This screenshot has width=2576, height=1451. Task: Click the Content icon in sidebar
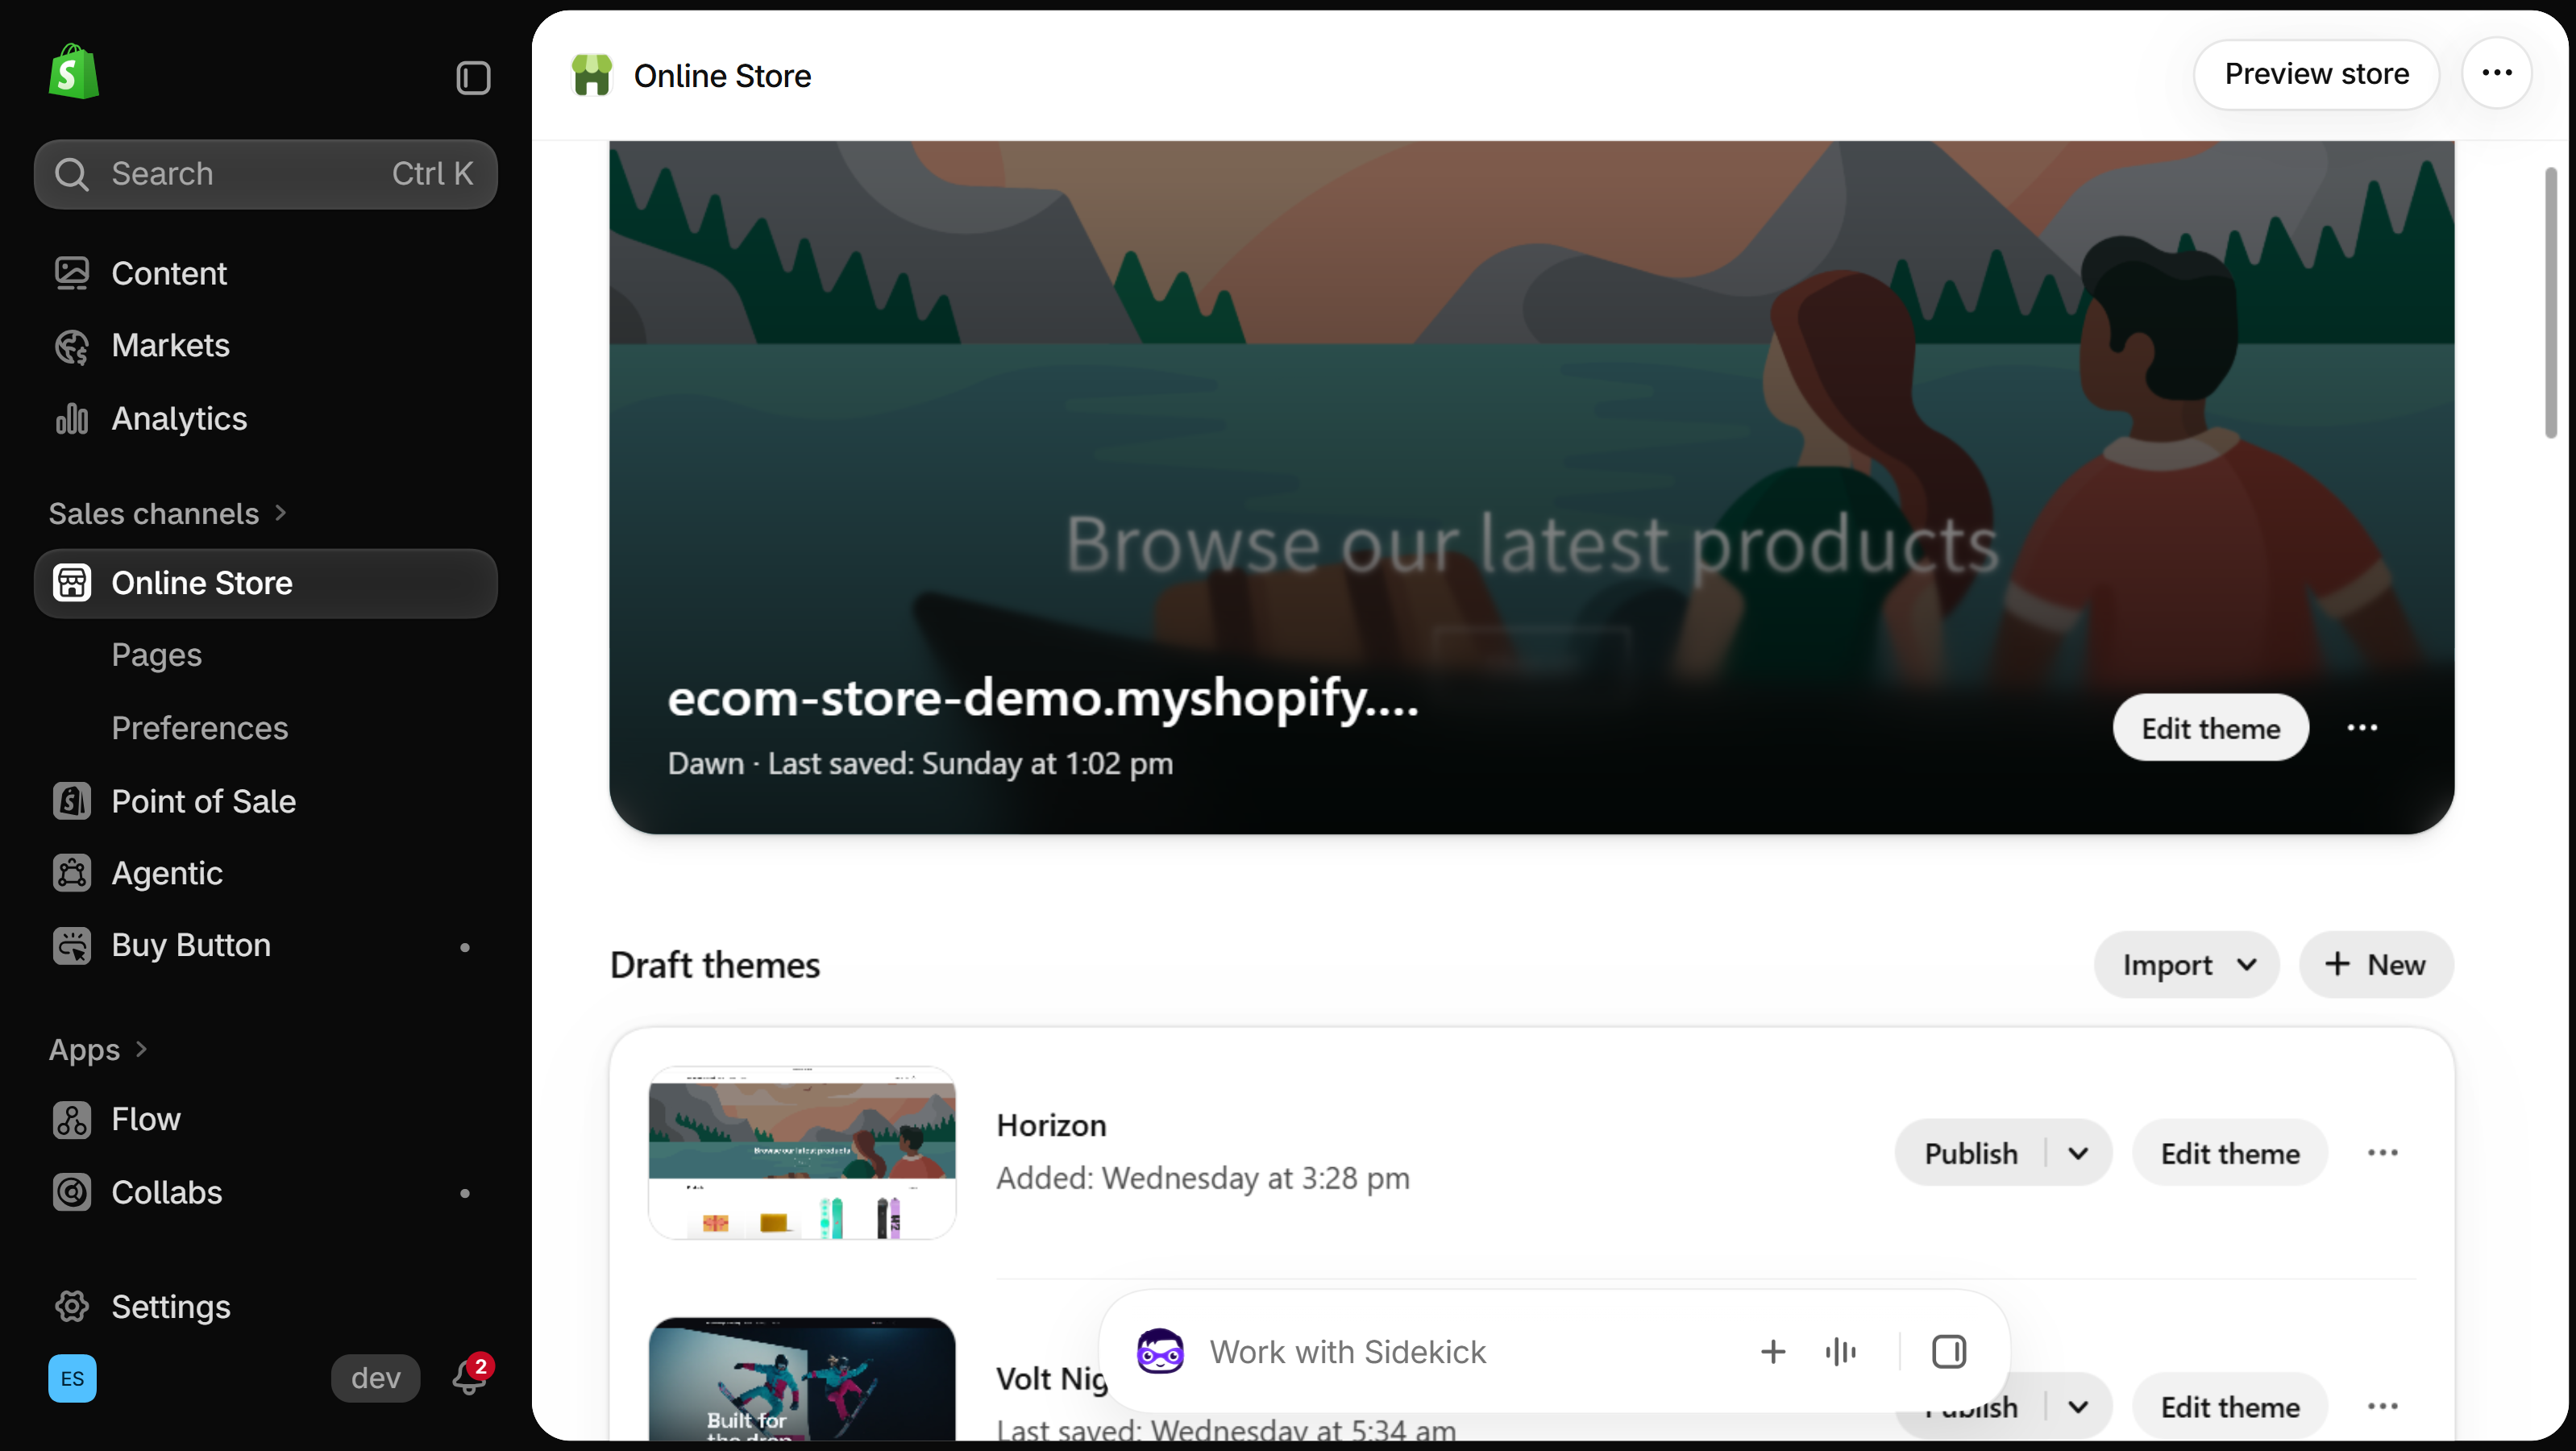pyautogui.click(x=72, y=273)
